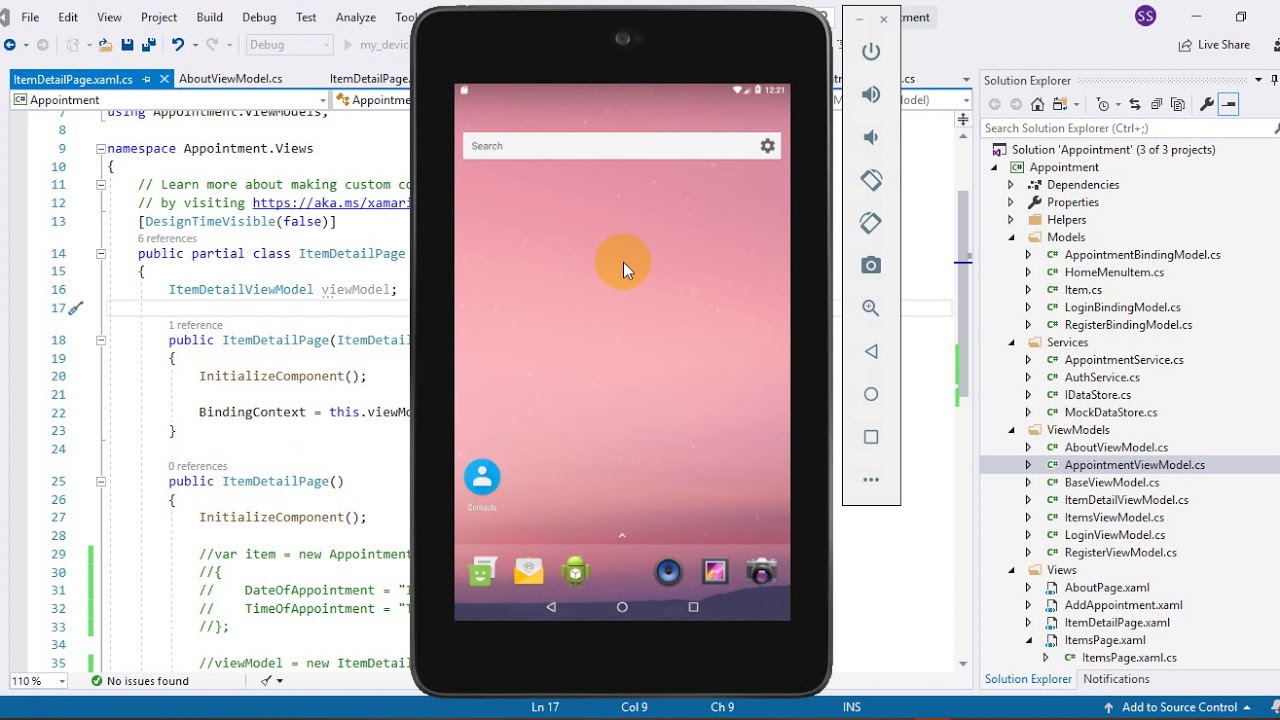Viewport: 1280px width, 720px height.
Task: Expand the Dependencies node
Action: 1010,185
